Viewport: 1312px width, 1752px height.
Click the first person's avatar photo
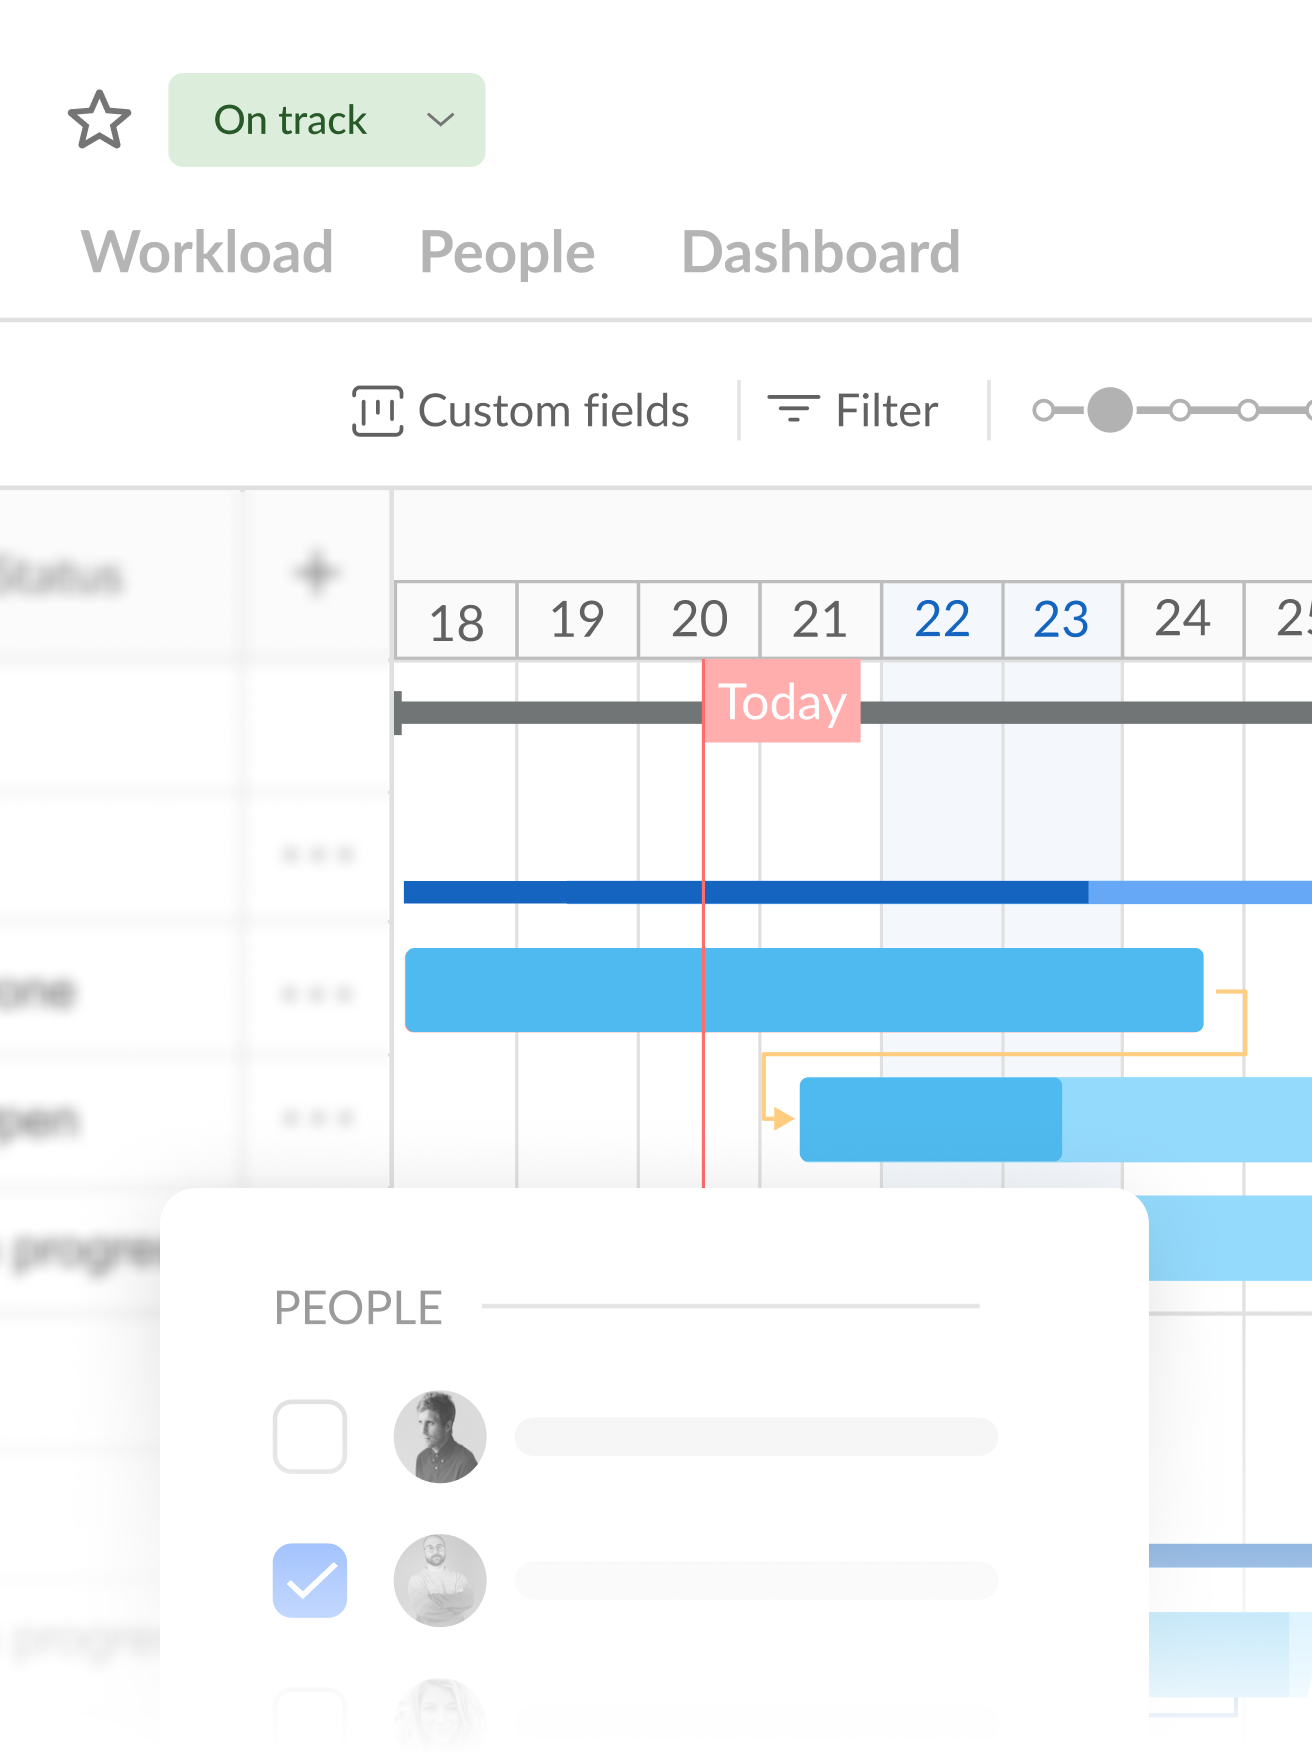click(440, 1437)
